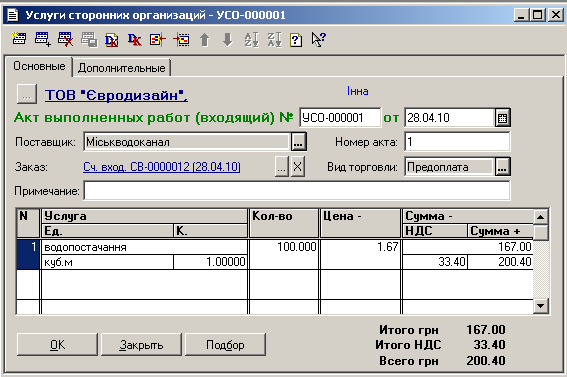Clear the order with the X button

(297, 167)
